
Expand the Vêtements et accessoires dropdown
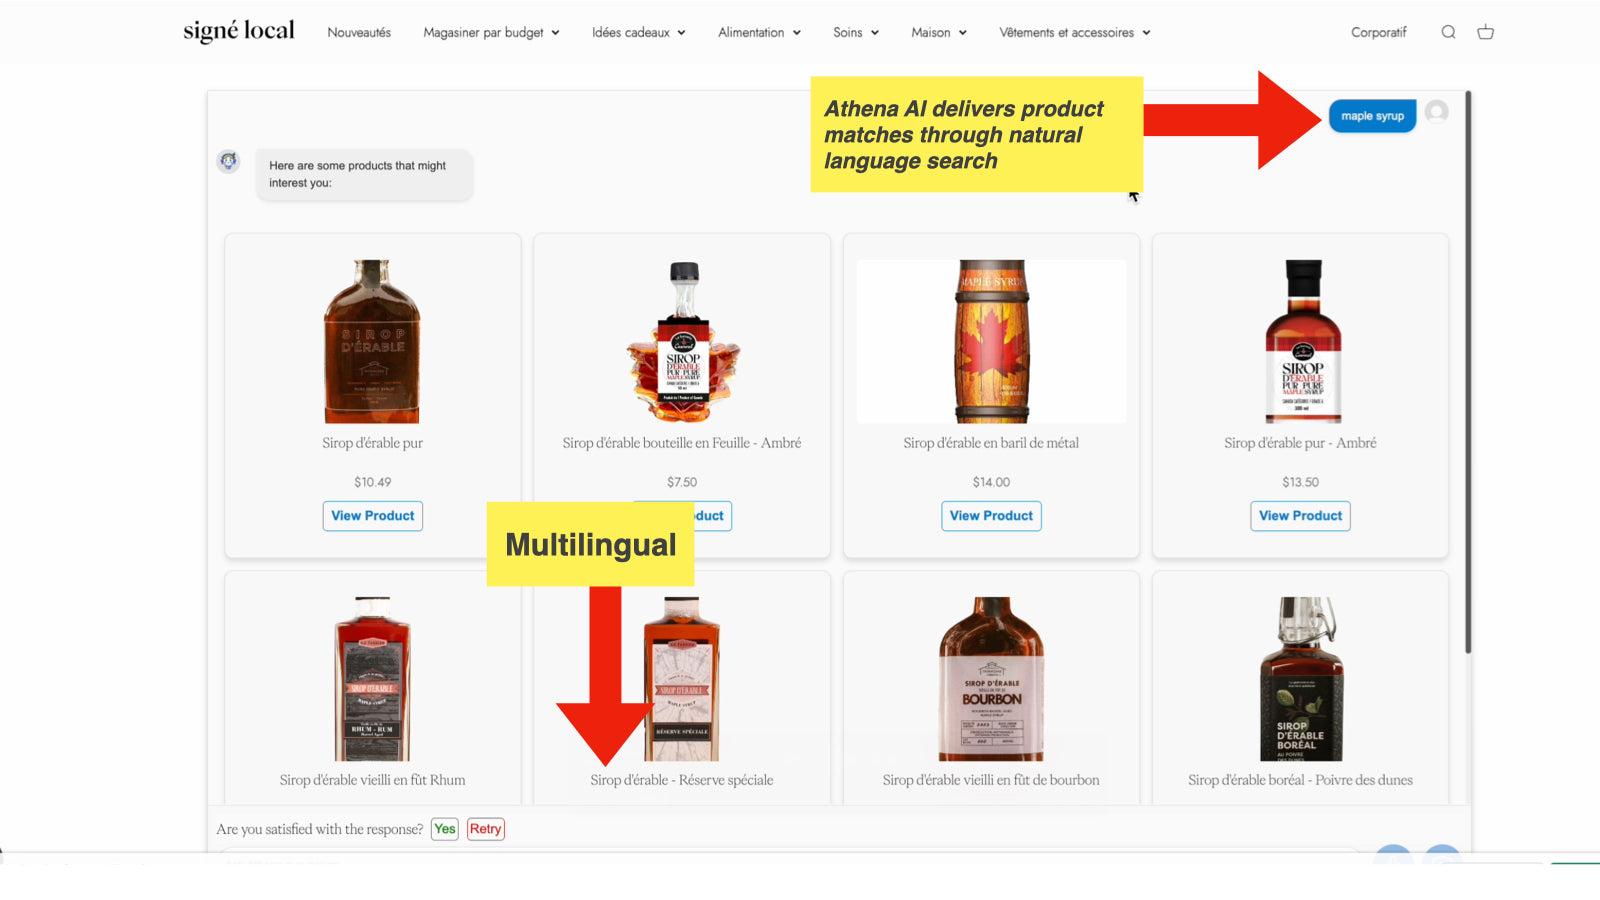pos(1074,32)
